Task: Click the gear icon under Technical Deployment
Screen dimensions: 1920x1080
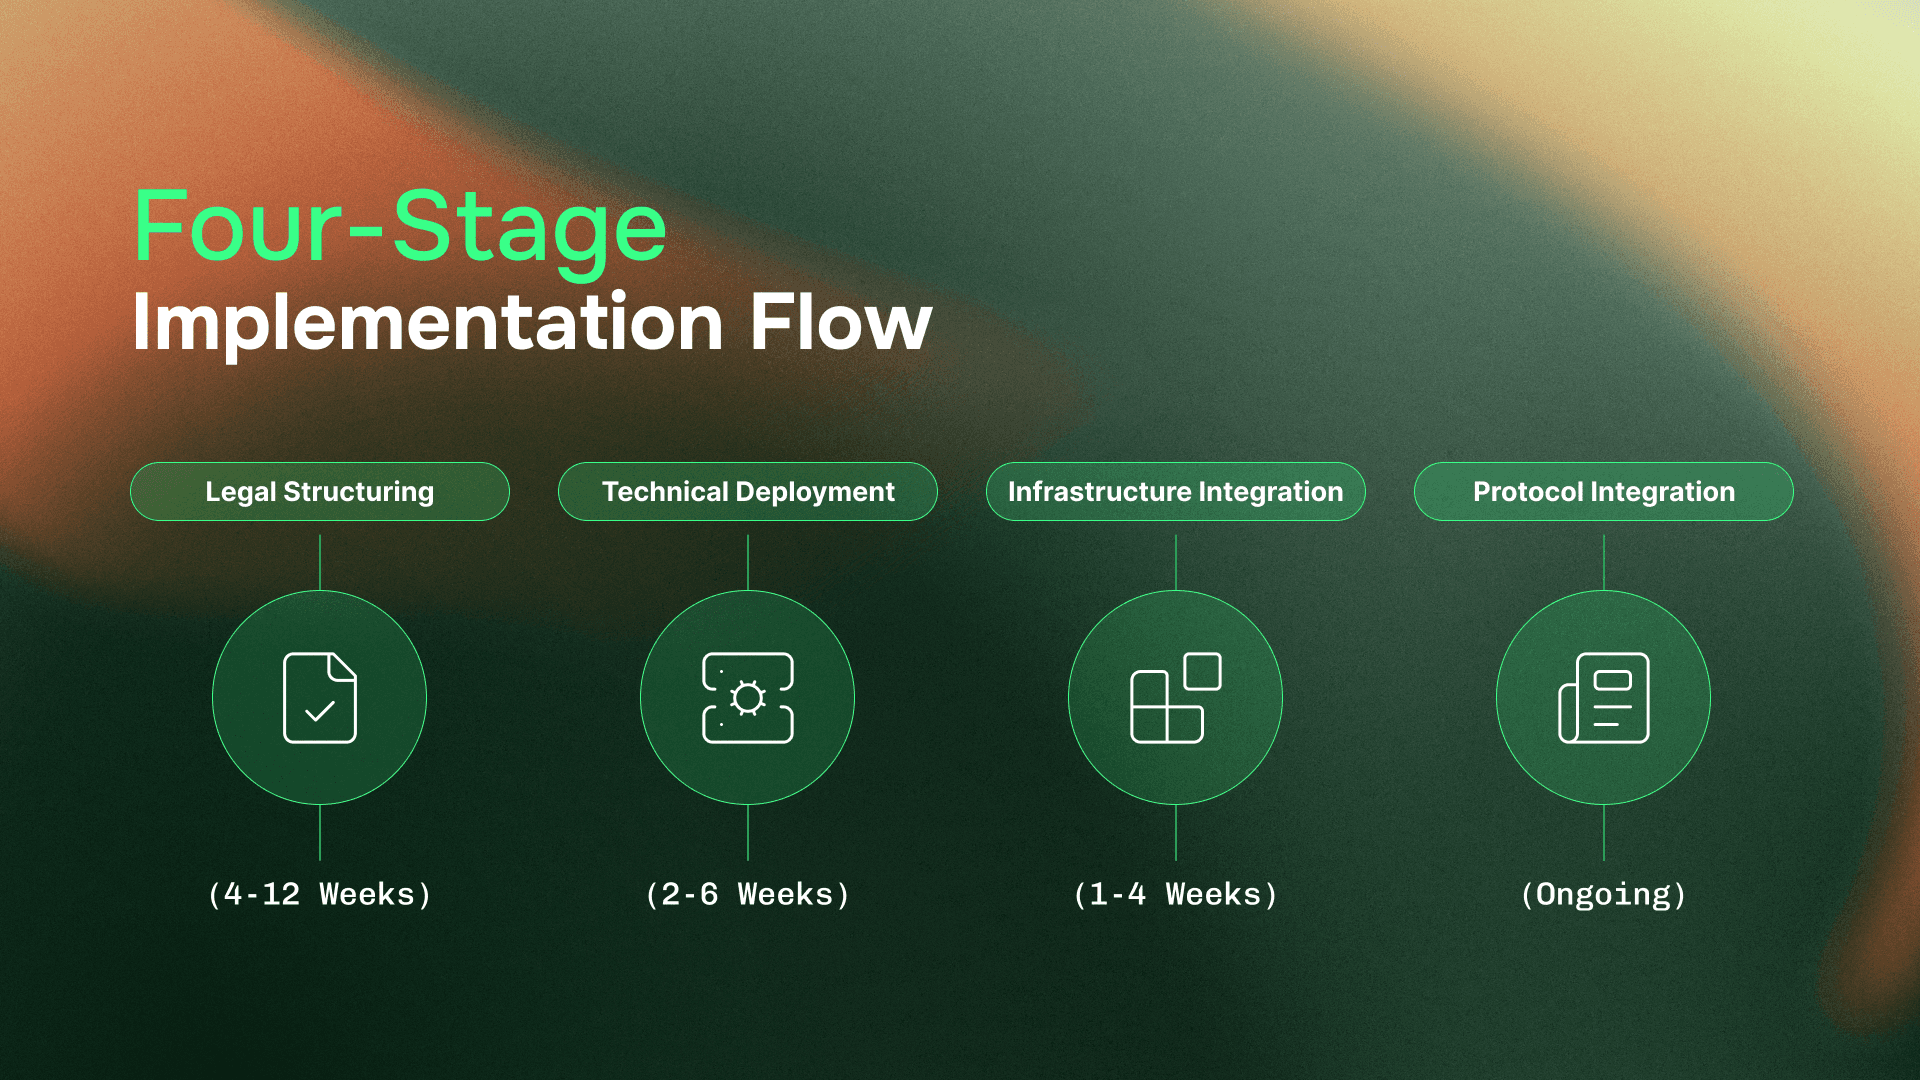Action: point(748,697)
